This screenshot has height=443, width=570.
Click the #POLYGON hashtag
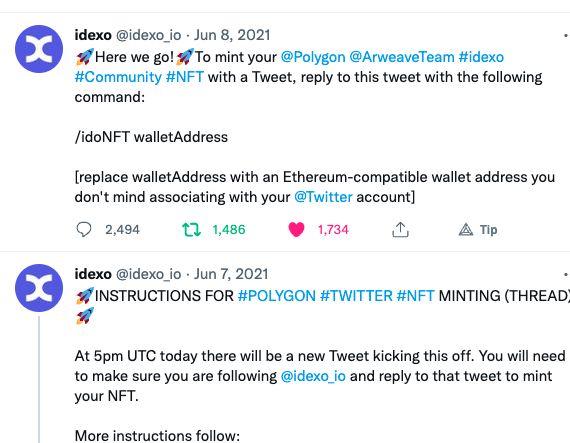(x=277, y=296)
